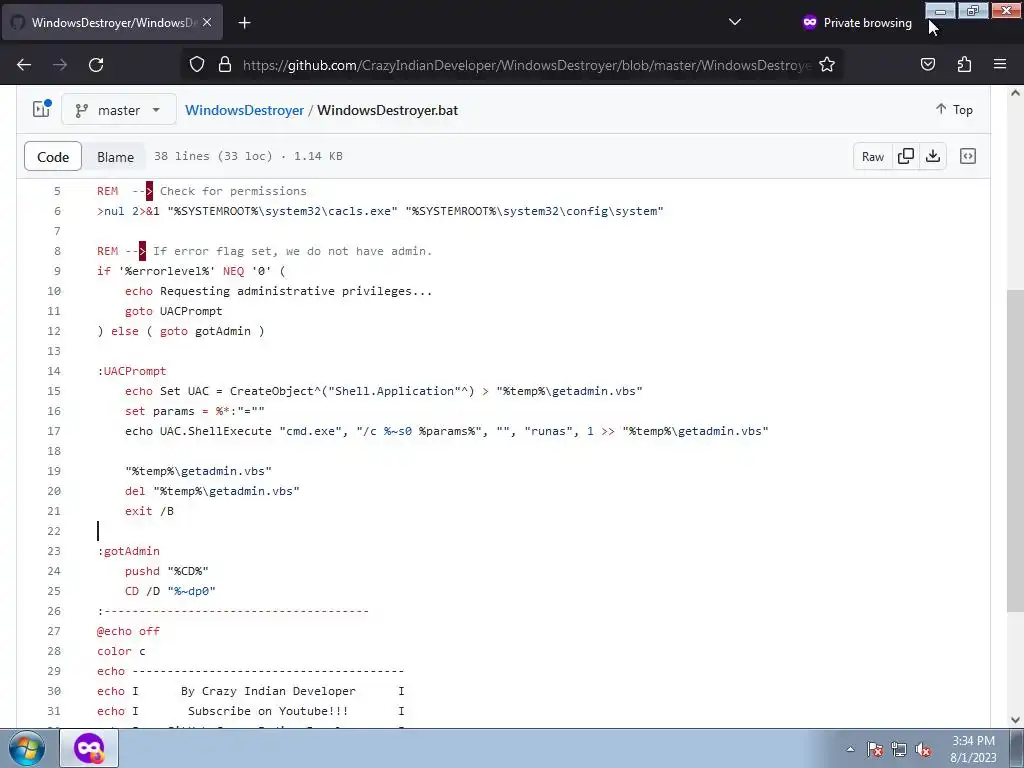Copy raw file contents
This screenshot has height=768, width=1024.
click(x=906, y=156)
